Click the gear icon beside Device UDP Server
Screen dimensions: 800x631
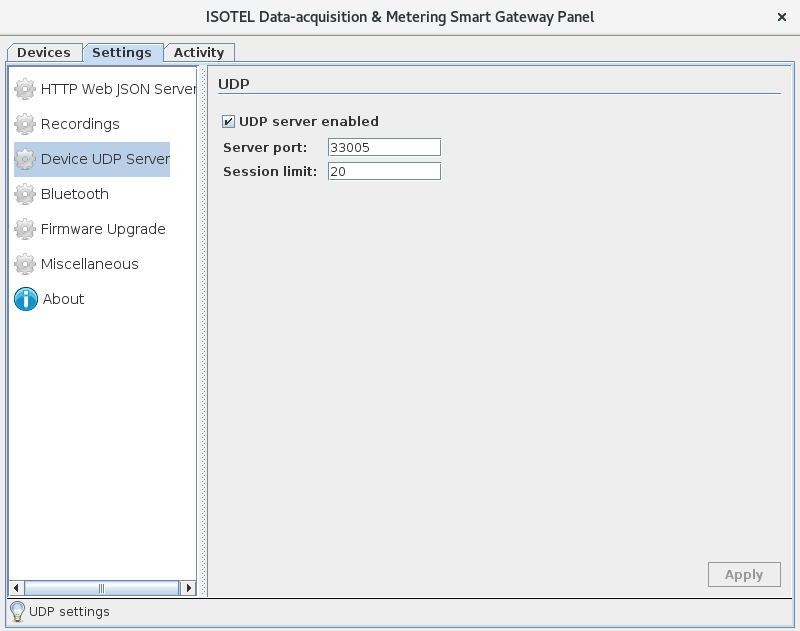tap(25, 159)
